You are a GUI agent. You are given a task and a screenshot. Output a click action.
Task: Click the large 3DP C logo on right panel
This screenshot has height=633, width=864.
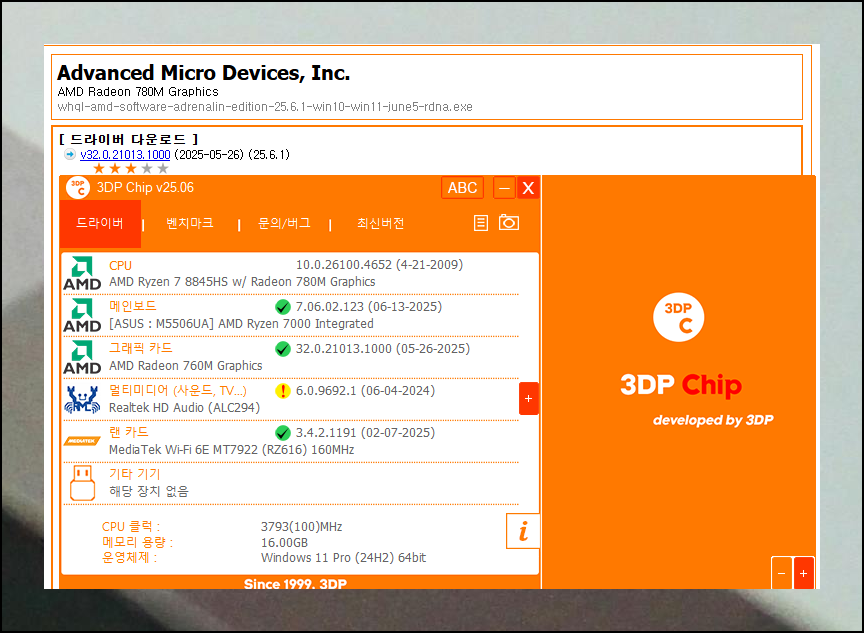(678, 317)
